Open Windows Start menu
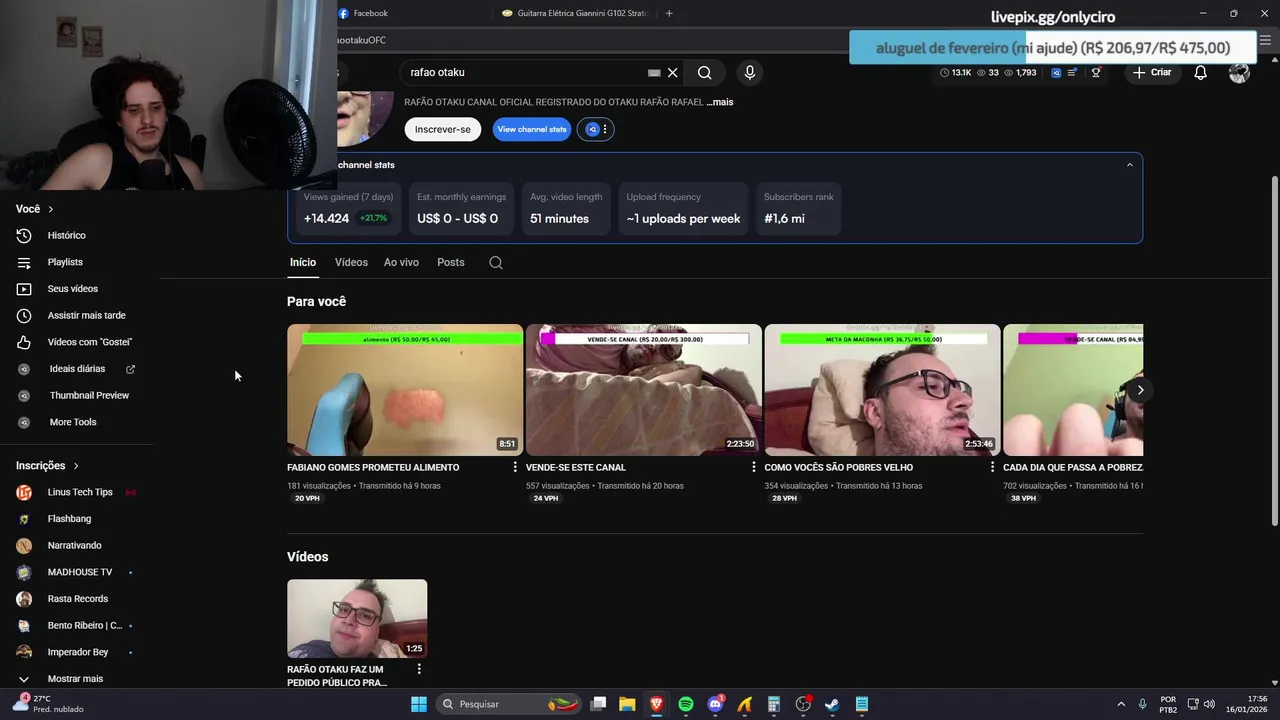This screenshot has width=1280, height=720. [419, 704]
